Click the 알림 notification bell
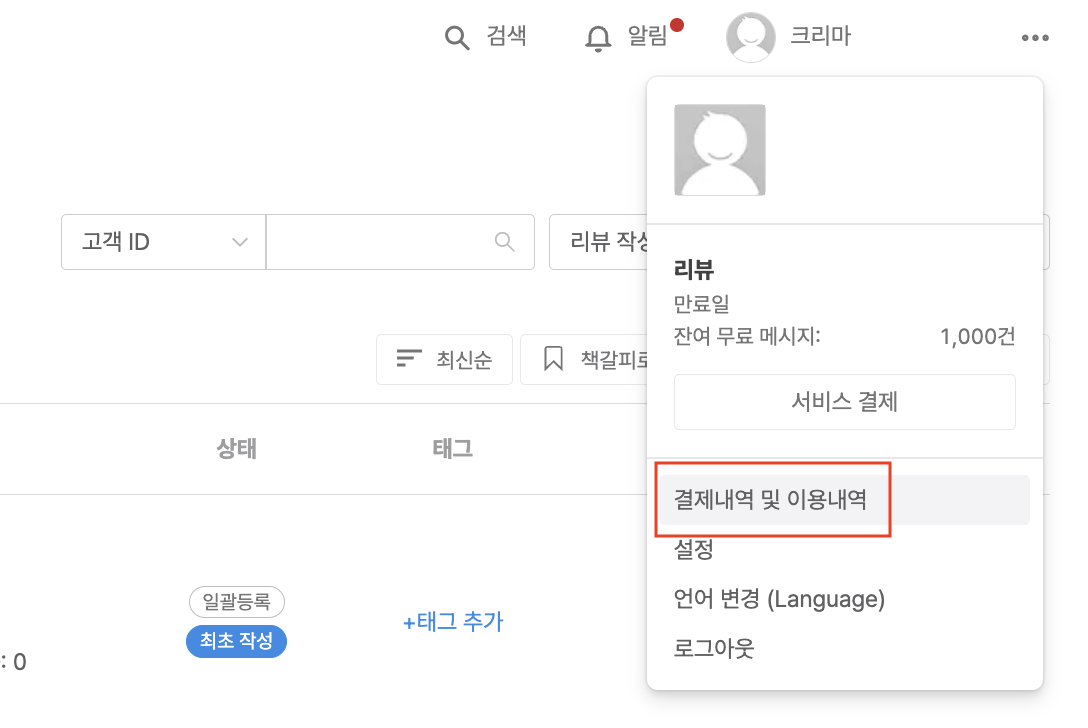This screenshot has width=1088, height=728. point(598,37)
